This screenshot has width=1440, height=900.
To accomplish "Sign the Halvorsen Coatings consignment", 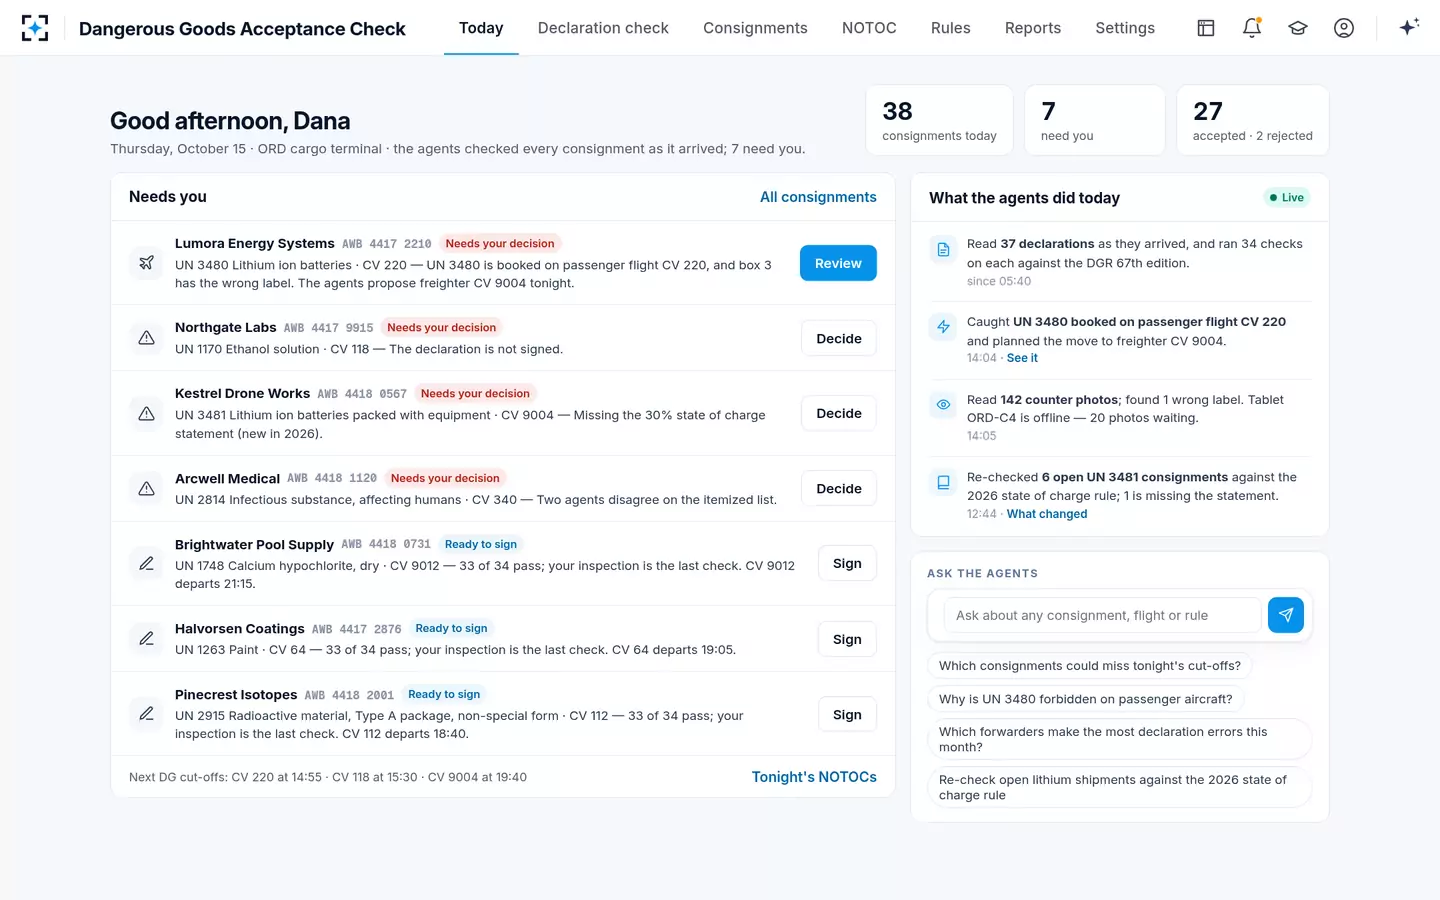I will (847, 639).
